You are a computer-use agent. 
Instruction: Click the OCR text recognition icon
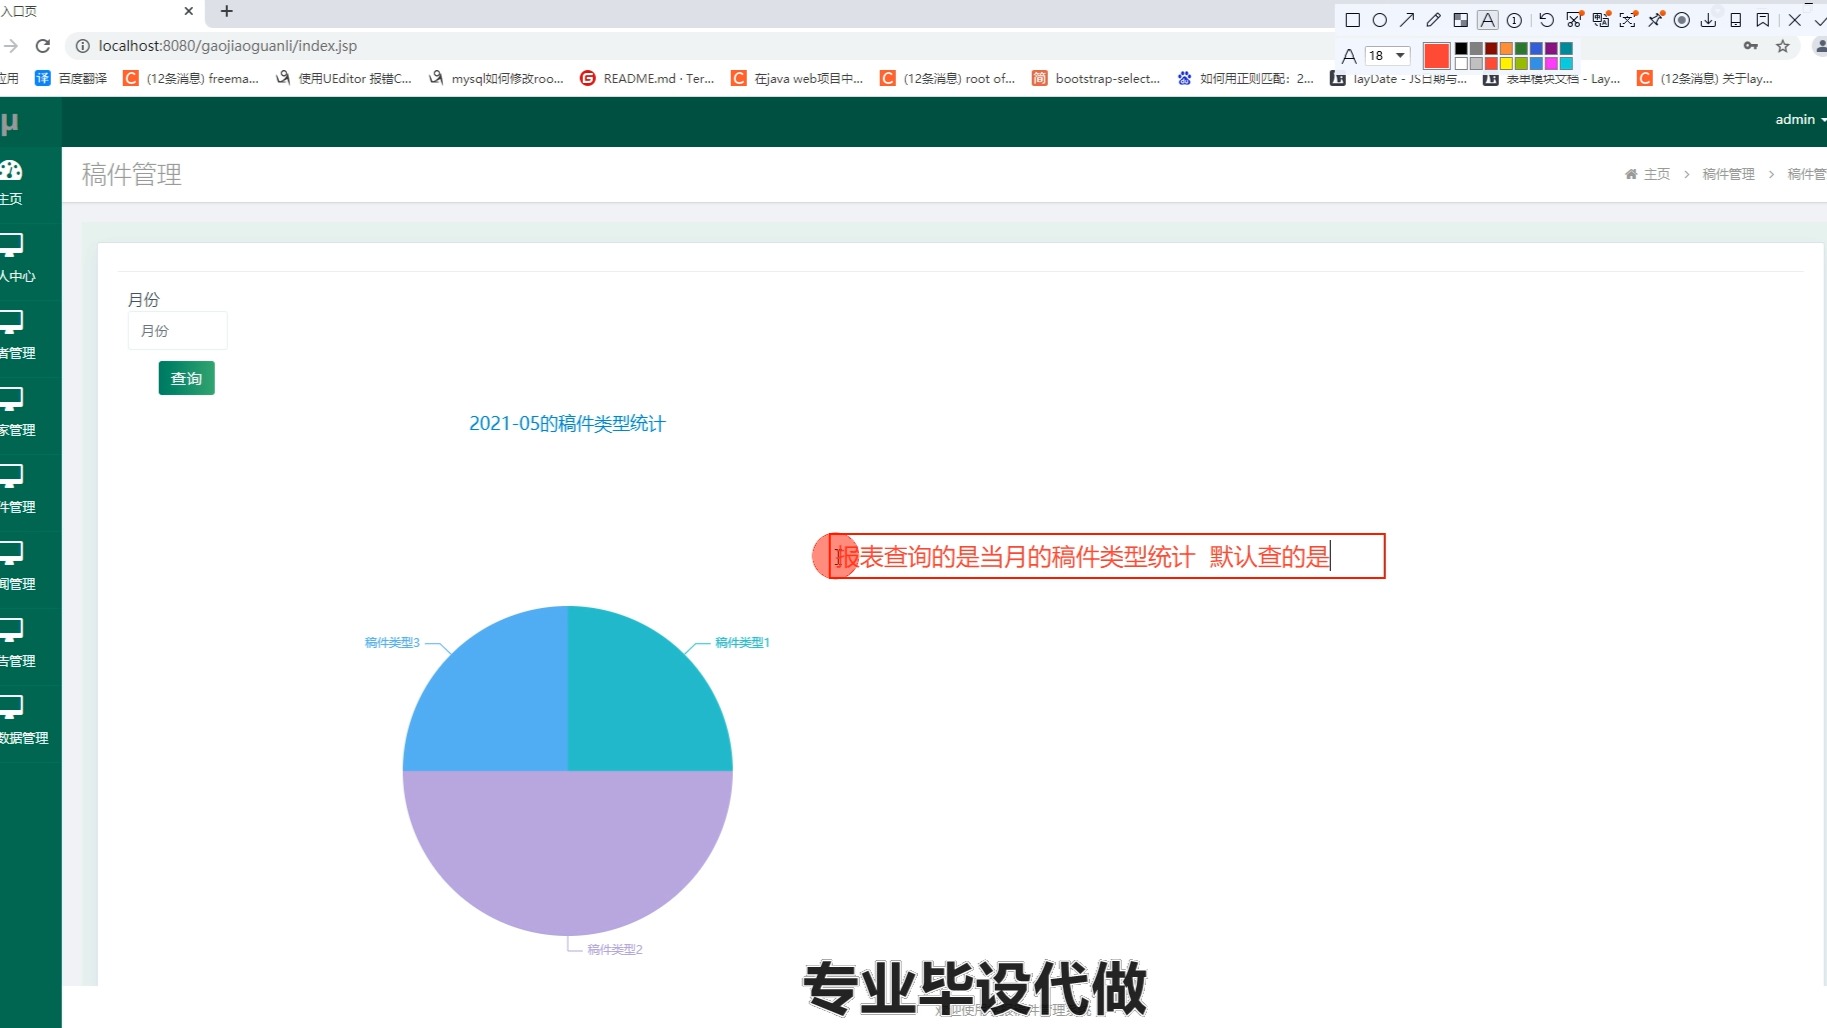(x=1628, y=20)
